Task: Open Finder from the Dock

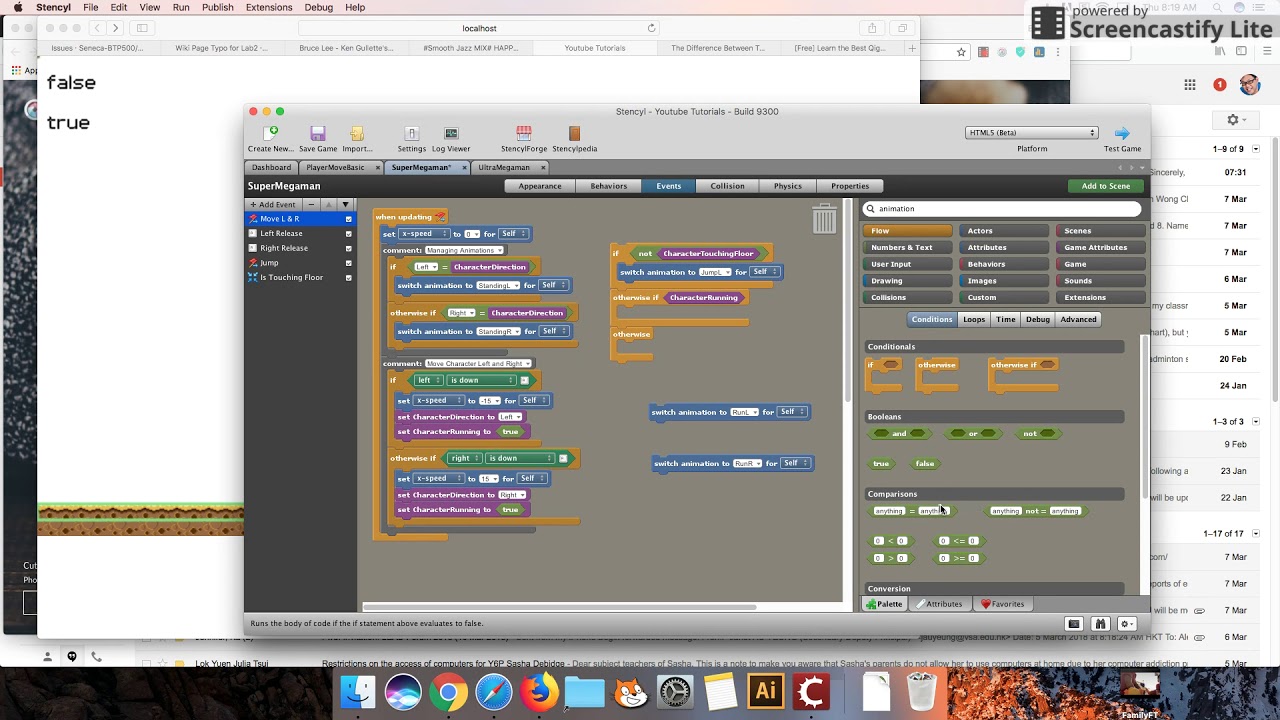Action: (358, 692)
